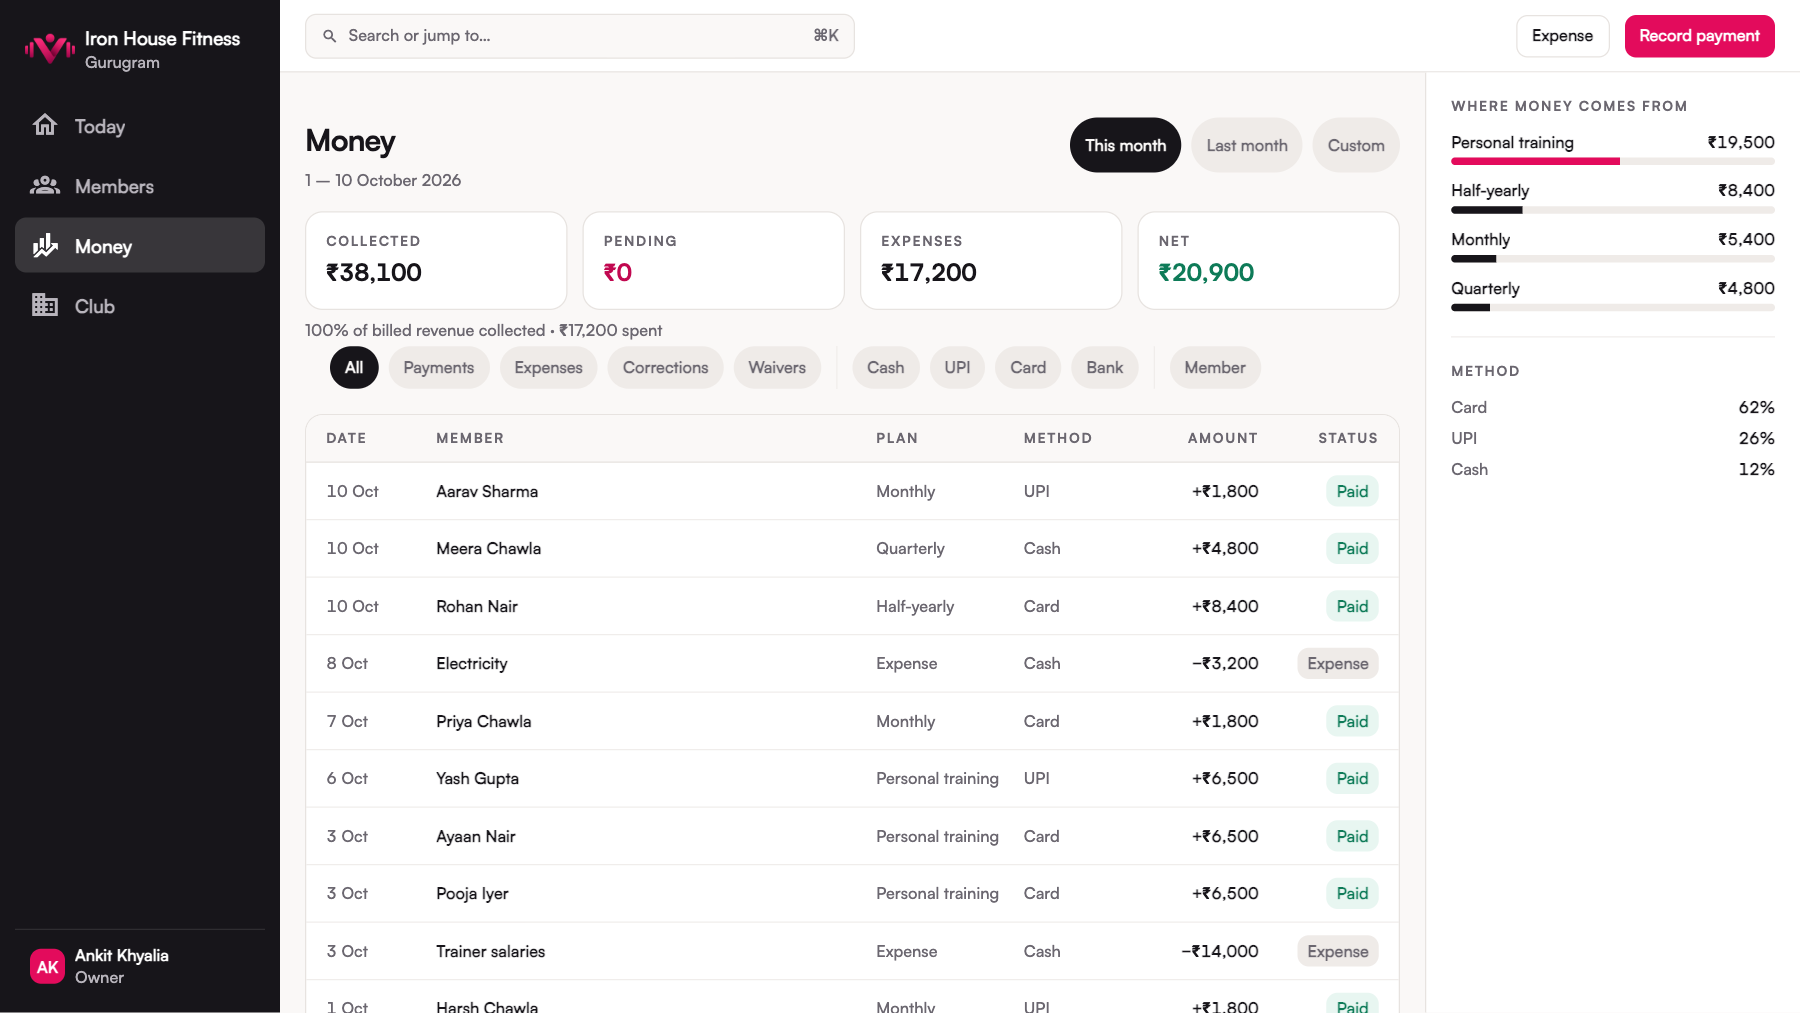Filter by Waivers
The width and height of the screenshot is (1800, 1013).
coord(777,368)
